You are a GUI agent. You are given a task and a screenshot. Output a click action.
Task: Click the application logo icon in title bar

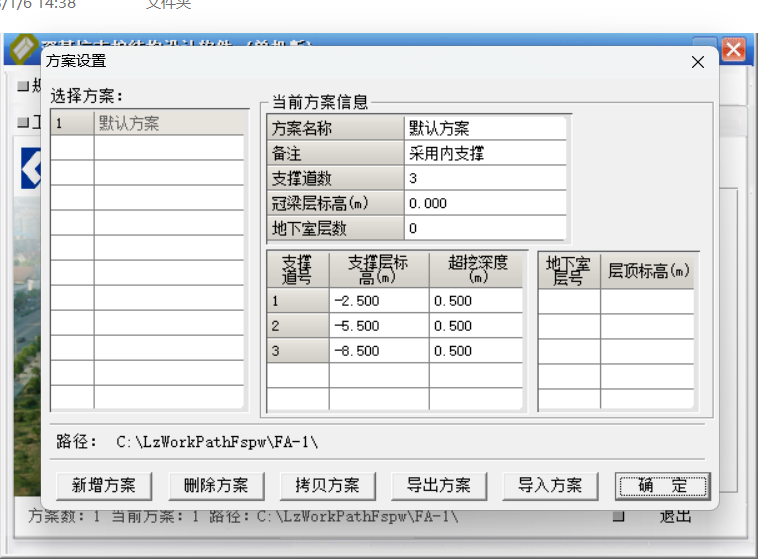coord(22,49)
